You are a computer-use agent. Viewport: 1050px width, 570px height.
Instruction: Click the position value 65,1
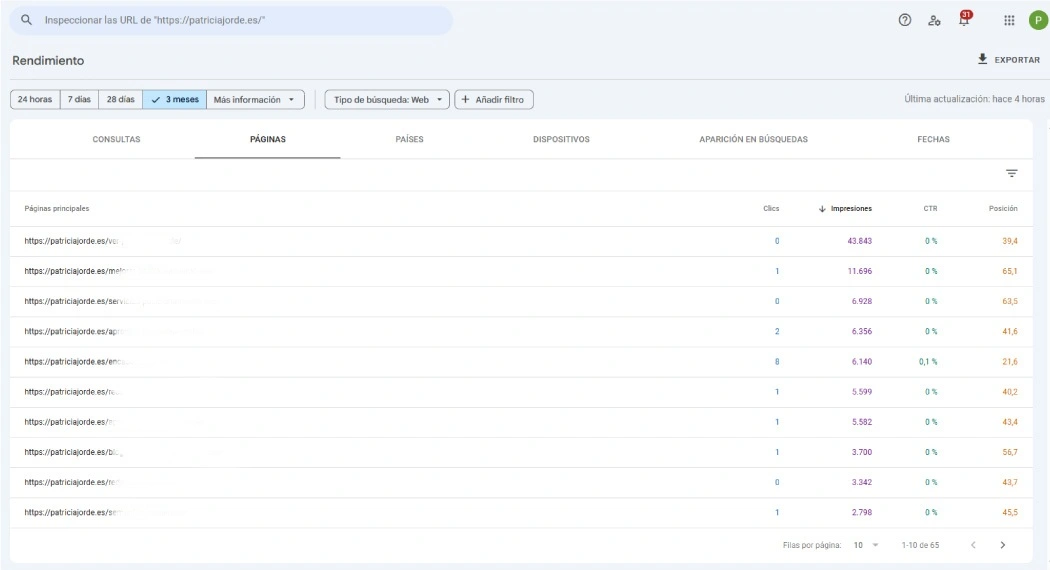(x=1010, y=271)
